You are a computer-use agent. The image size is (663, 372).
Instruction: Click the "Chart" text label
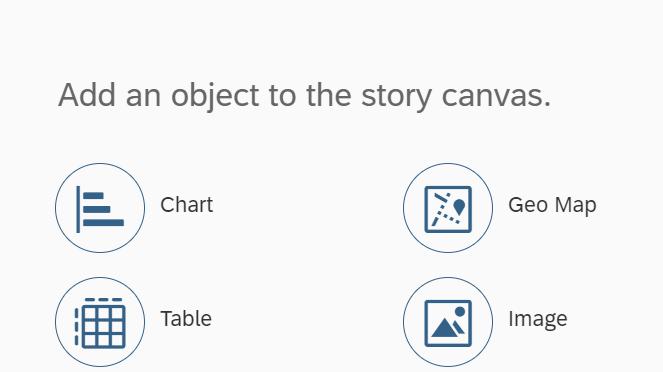click(186, 205)
